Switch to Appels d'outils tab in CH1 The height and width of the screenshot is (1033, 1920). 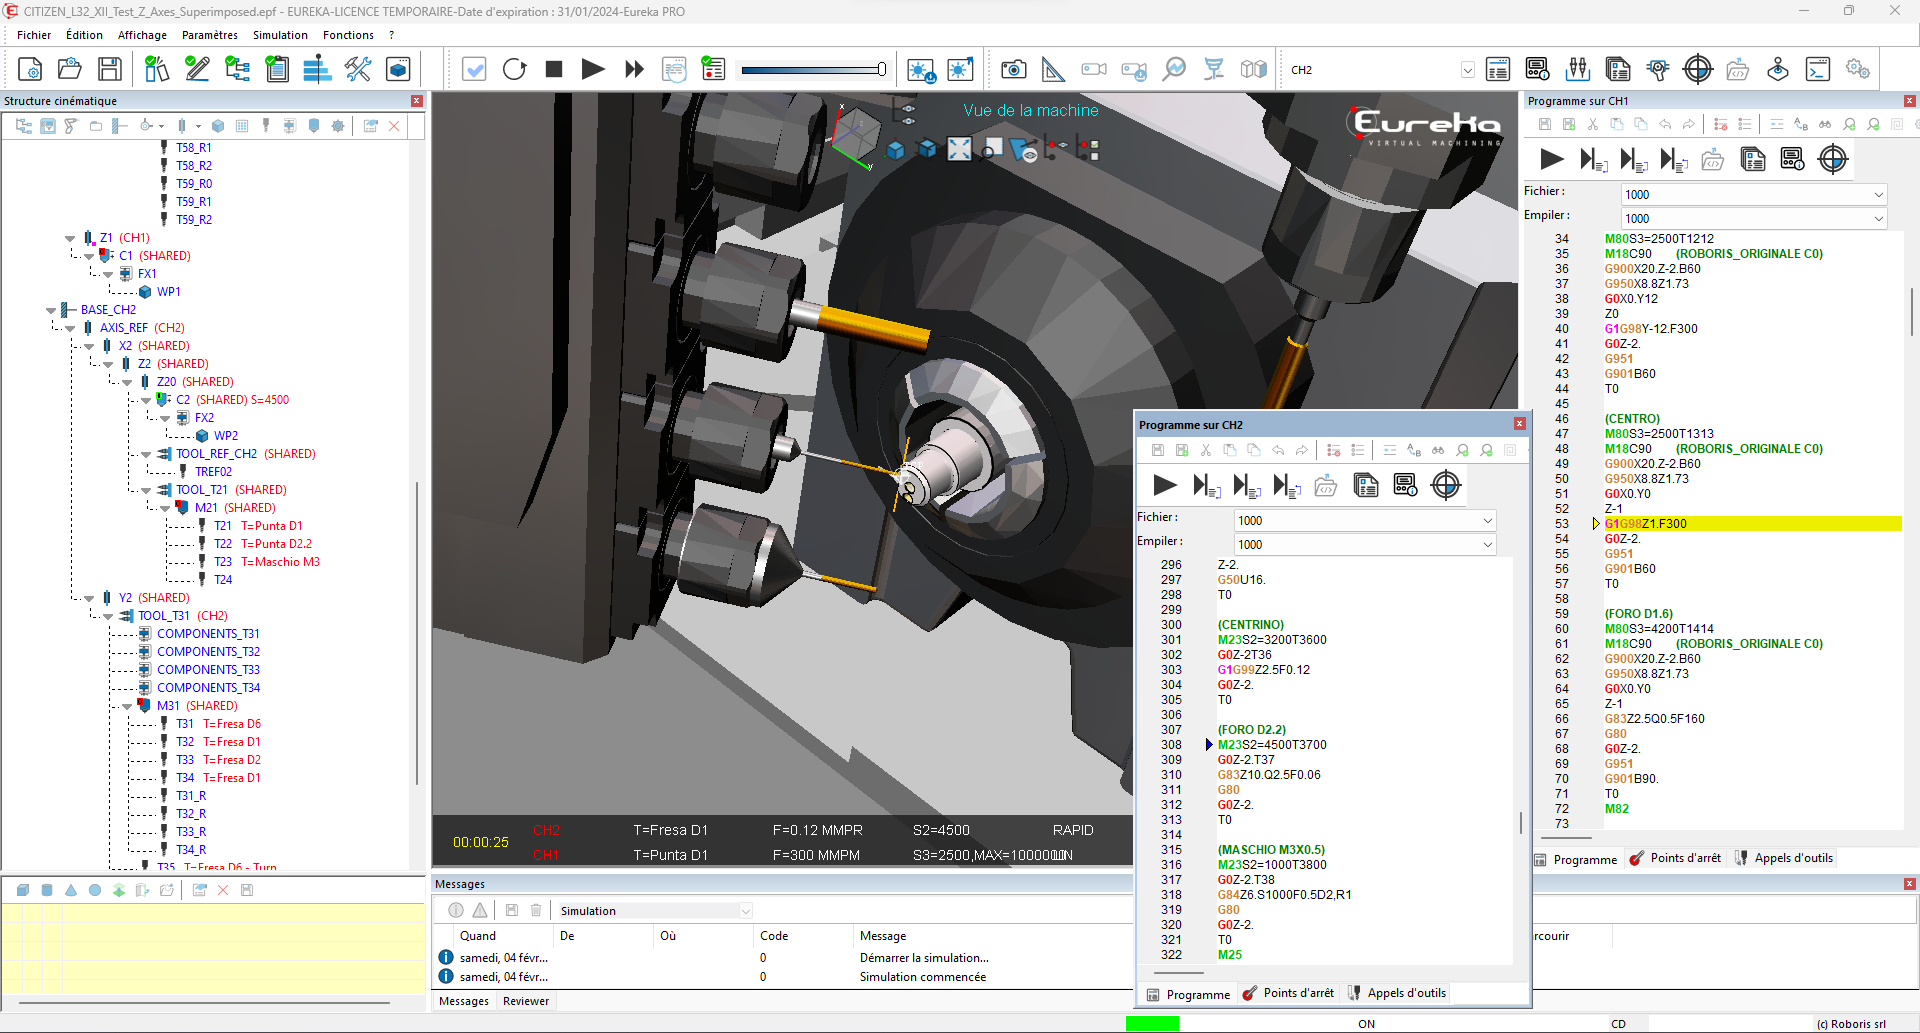click(1784, 858)
